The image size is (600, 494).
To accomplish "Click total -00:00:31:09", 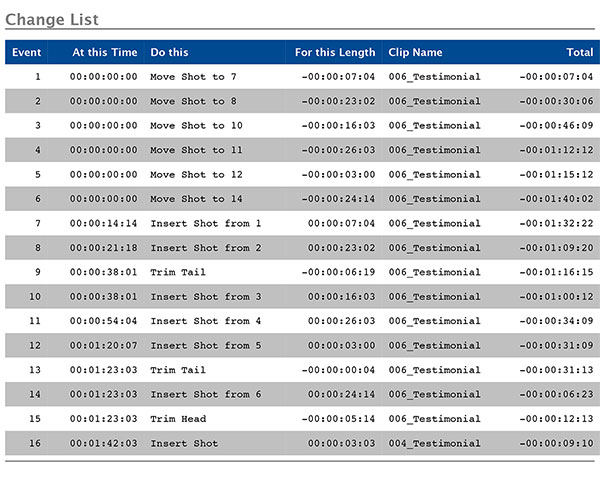I will [x=556, y=346].
